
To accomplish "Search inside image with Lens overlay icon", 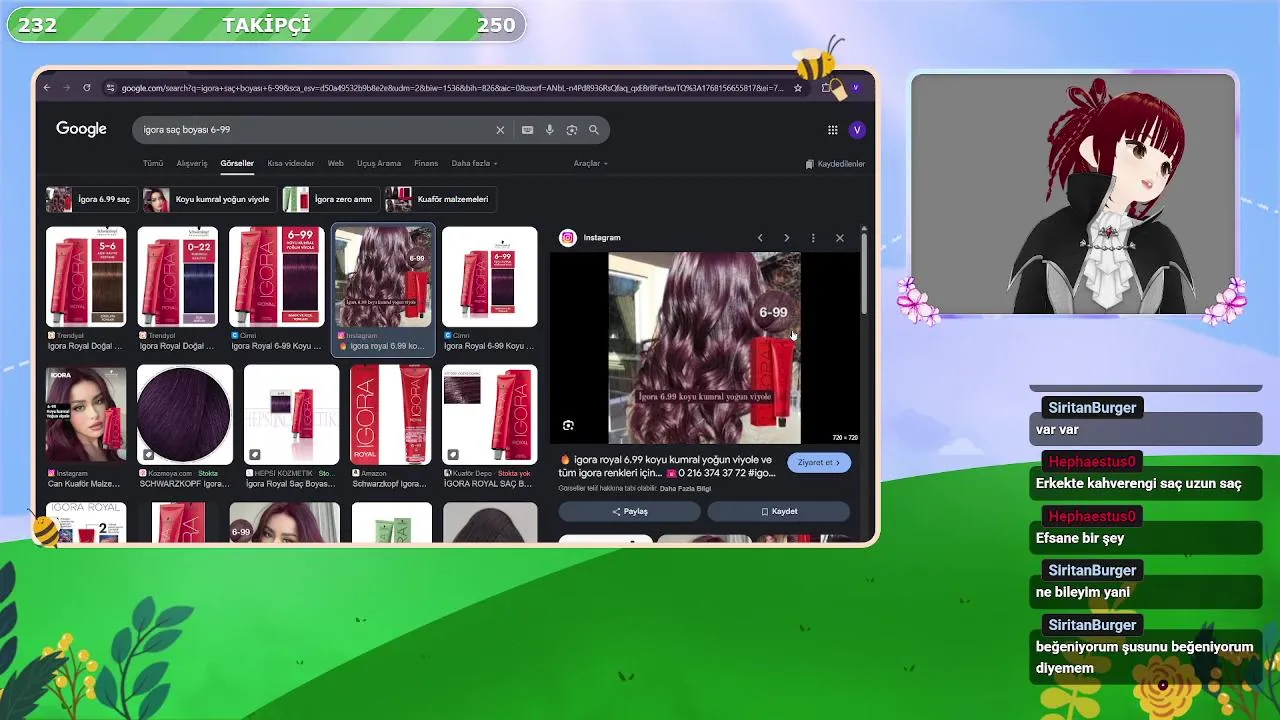I will [568, 425].
